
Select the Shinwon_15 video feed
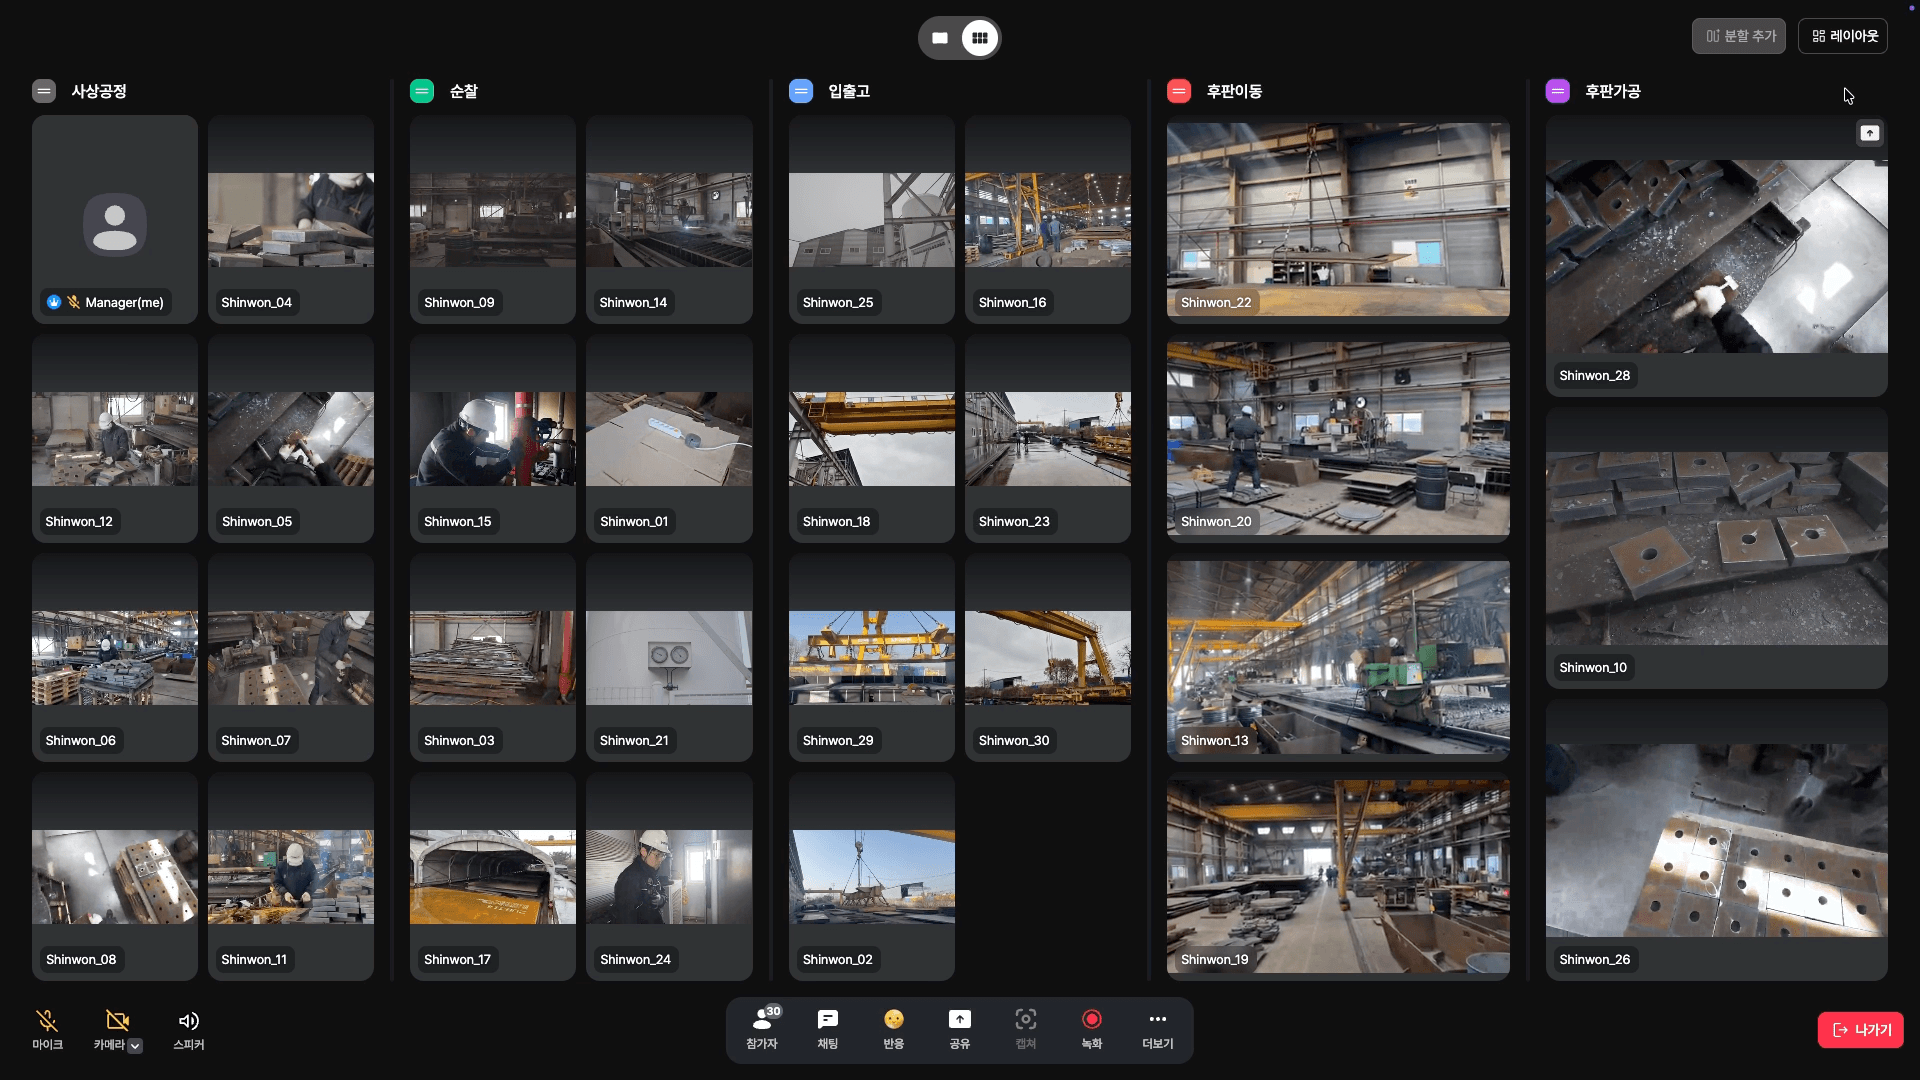click(x=493, y=439)
